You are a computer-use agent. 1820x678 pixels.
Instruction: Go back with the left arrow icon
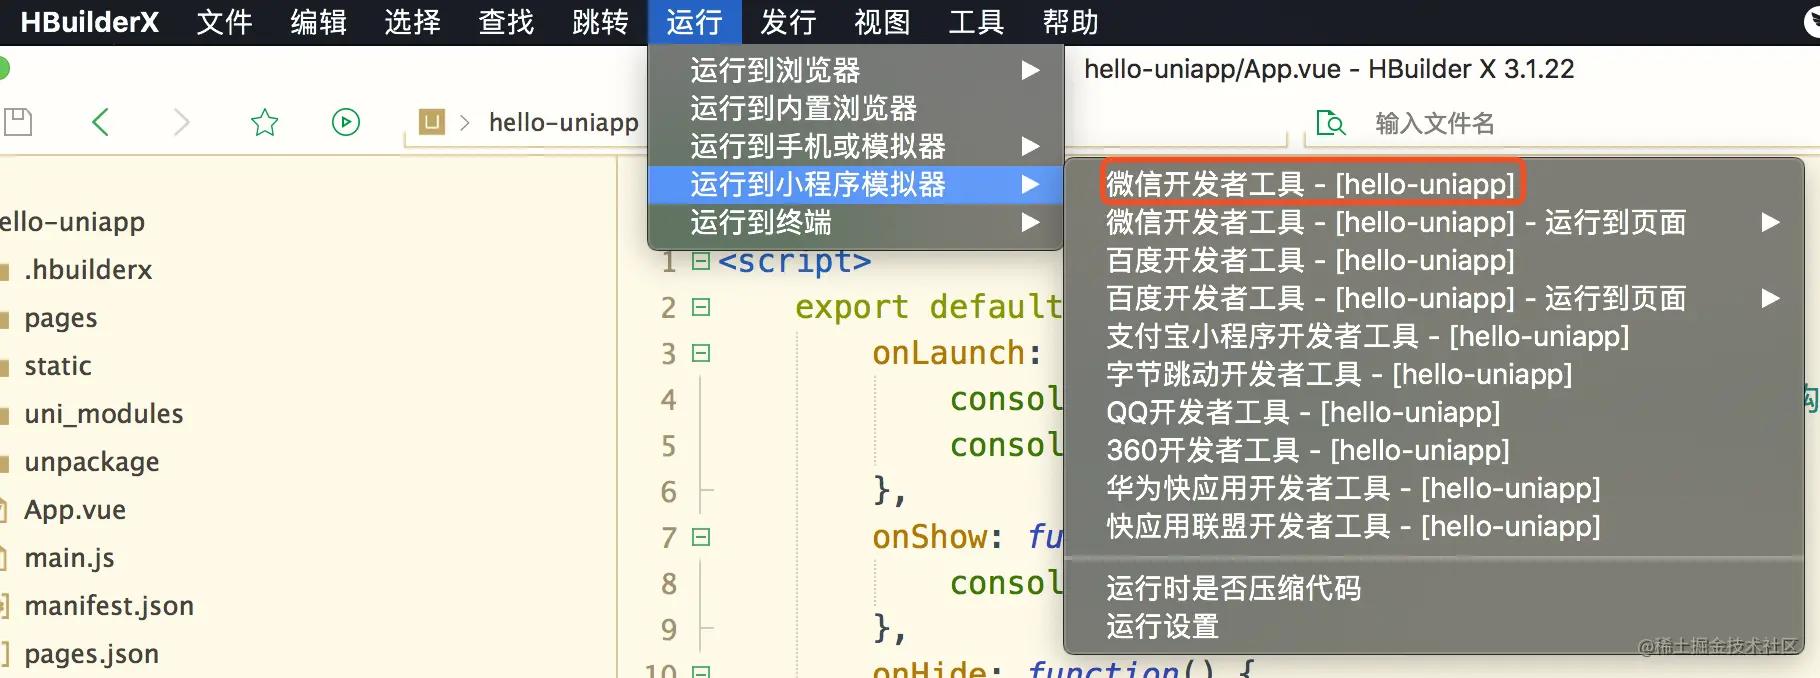point(100,122)
